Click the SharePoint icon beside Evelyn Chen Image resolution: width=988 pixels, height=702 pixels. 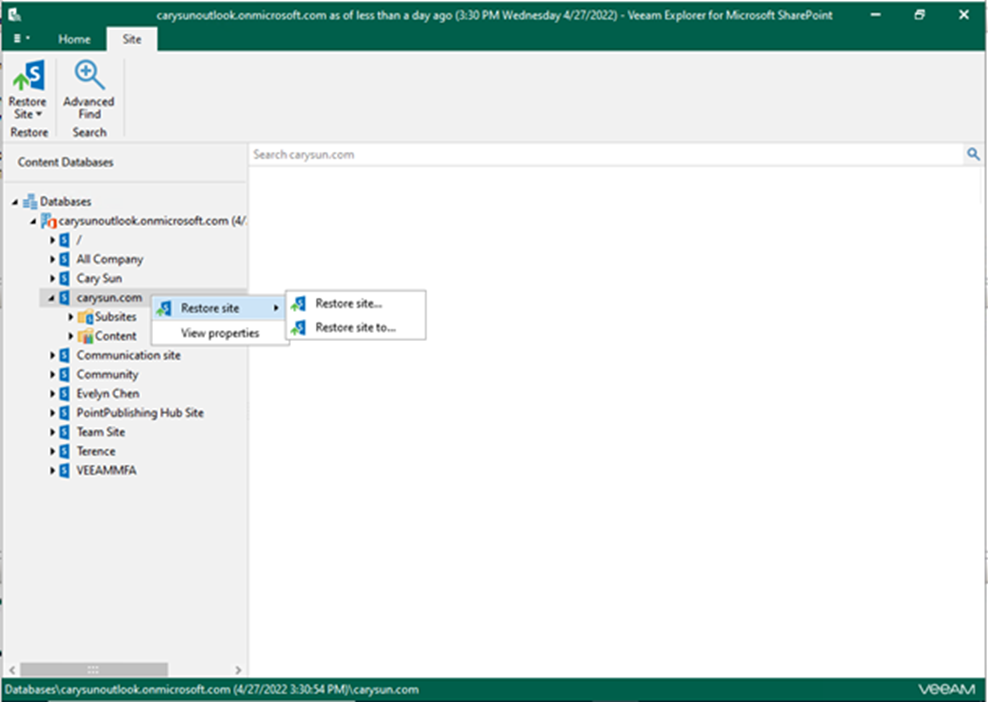[x=64, y=394]
